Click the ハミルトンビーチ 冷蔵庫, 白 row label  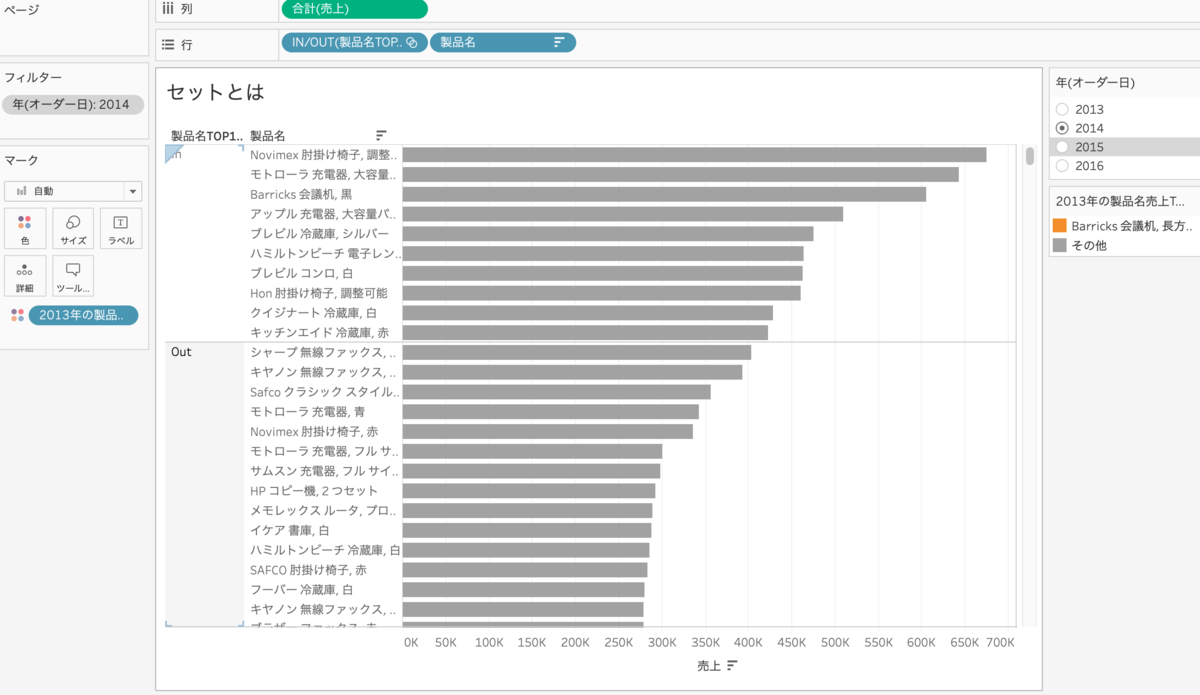pos(325,550)
